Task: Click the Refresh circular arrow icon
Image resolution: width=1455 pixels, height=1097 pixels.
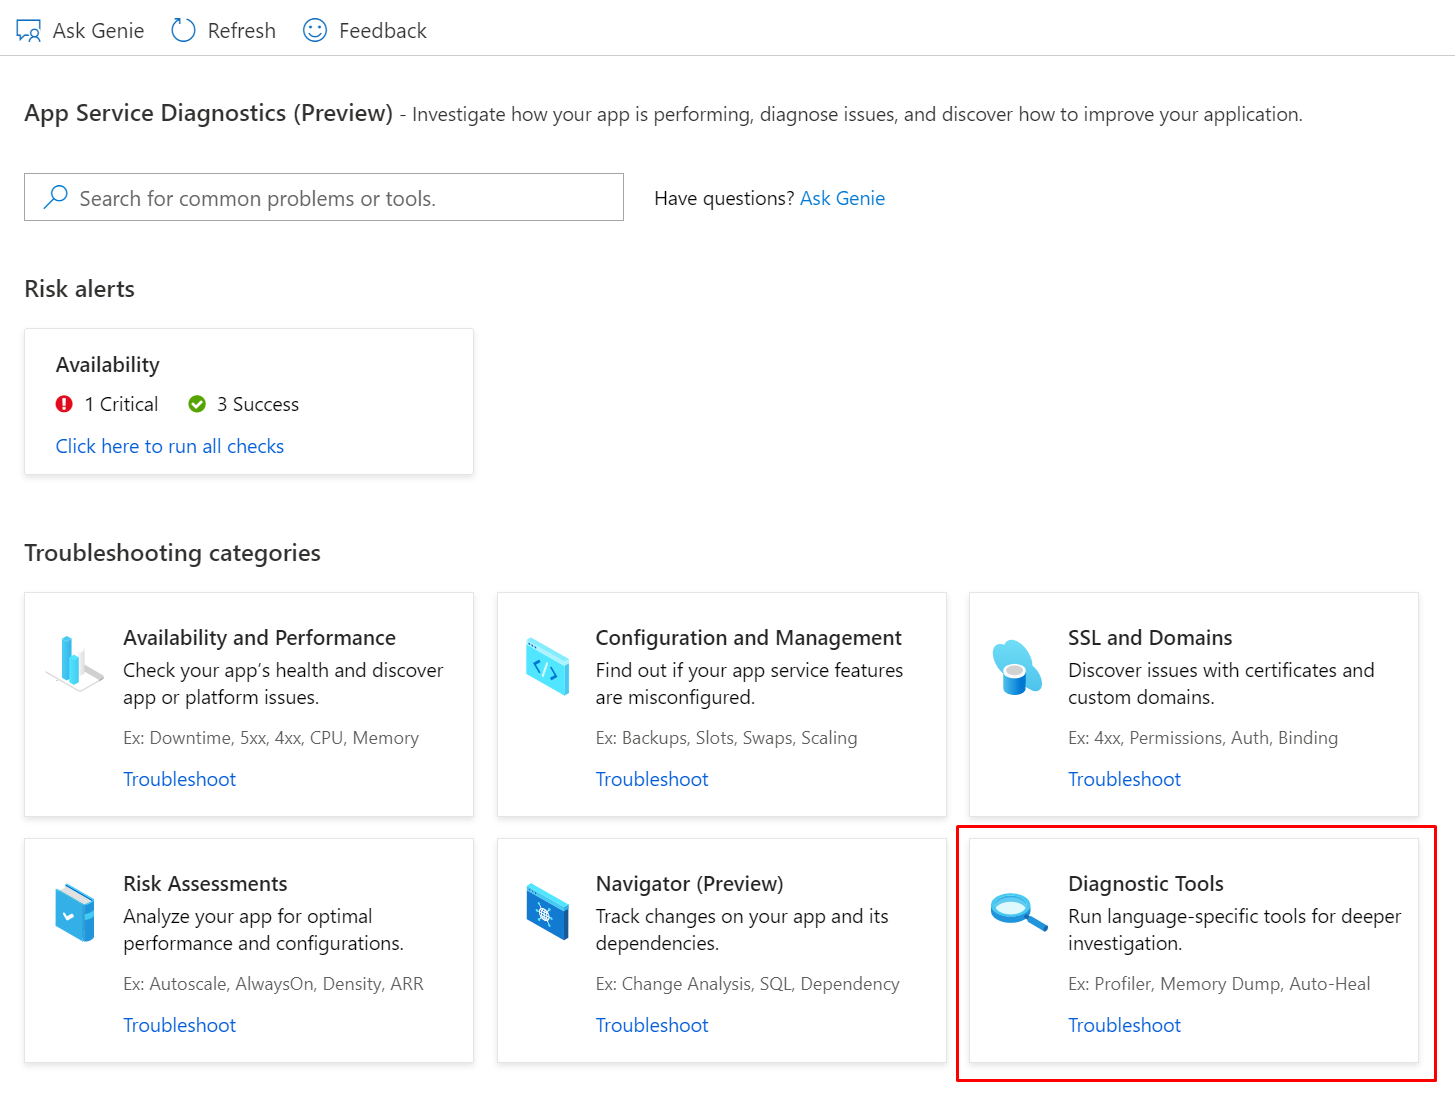Action: click(183, 30)
